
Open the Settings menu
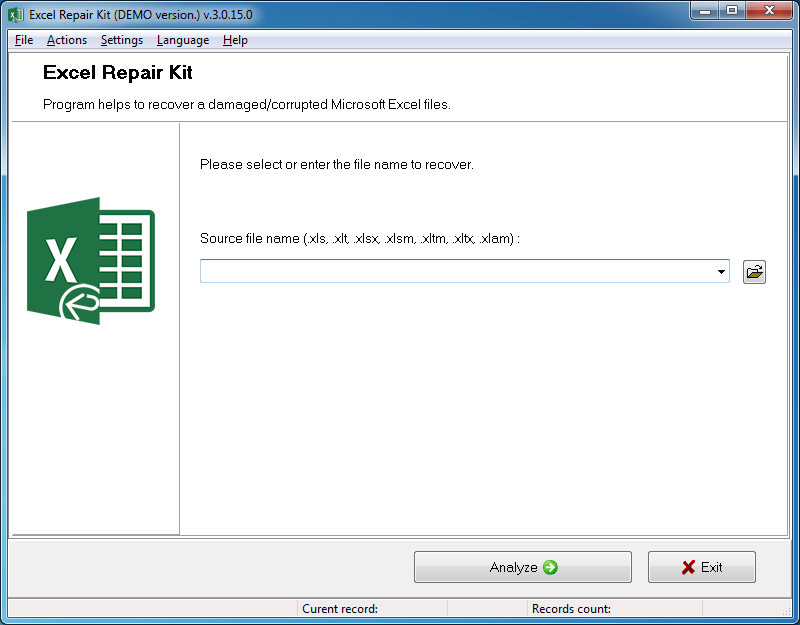tap(121, 40)
